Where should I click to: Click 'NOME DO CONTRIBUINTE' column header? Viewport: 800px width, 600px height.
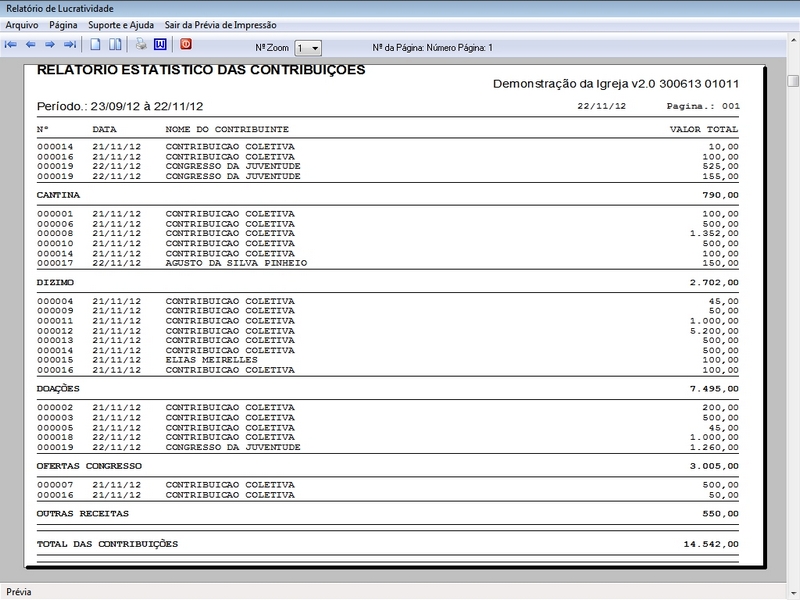click(x=227, y=129)
